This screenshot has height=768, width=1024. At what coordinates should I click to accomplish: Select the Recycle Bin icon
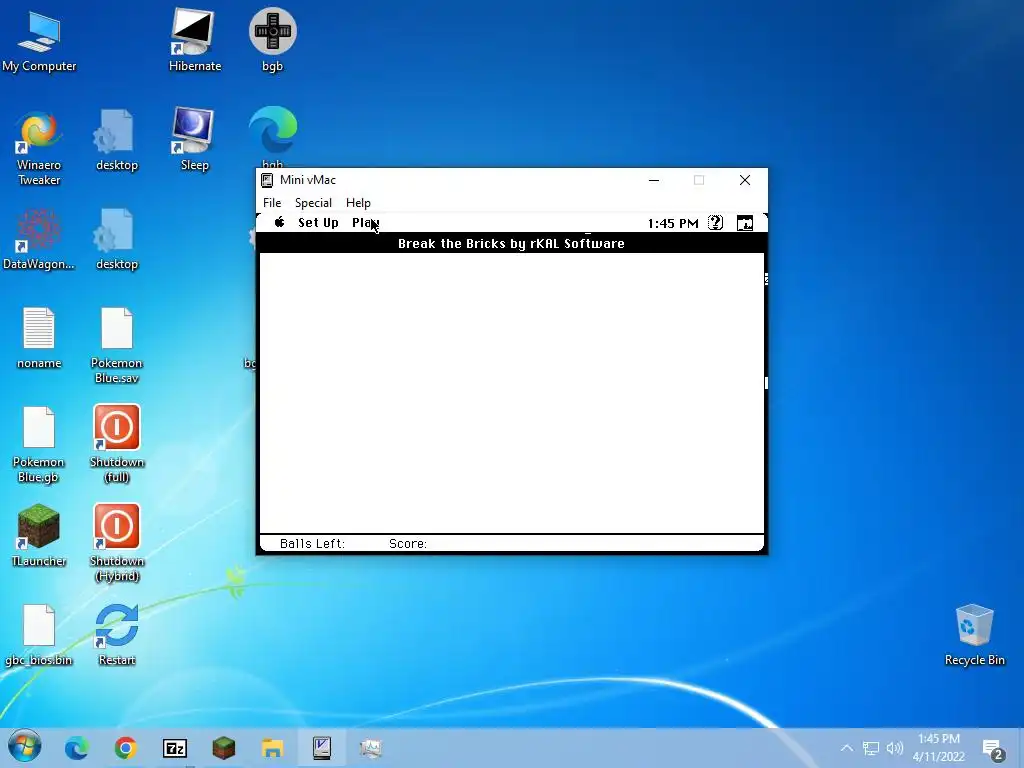tap(975, 635)
